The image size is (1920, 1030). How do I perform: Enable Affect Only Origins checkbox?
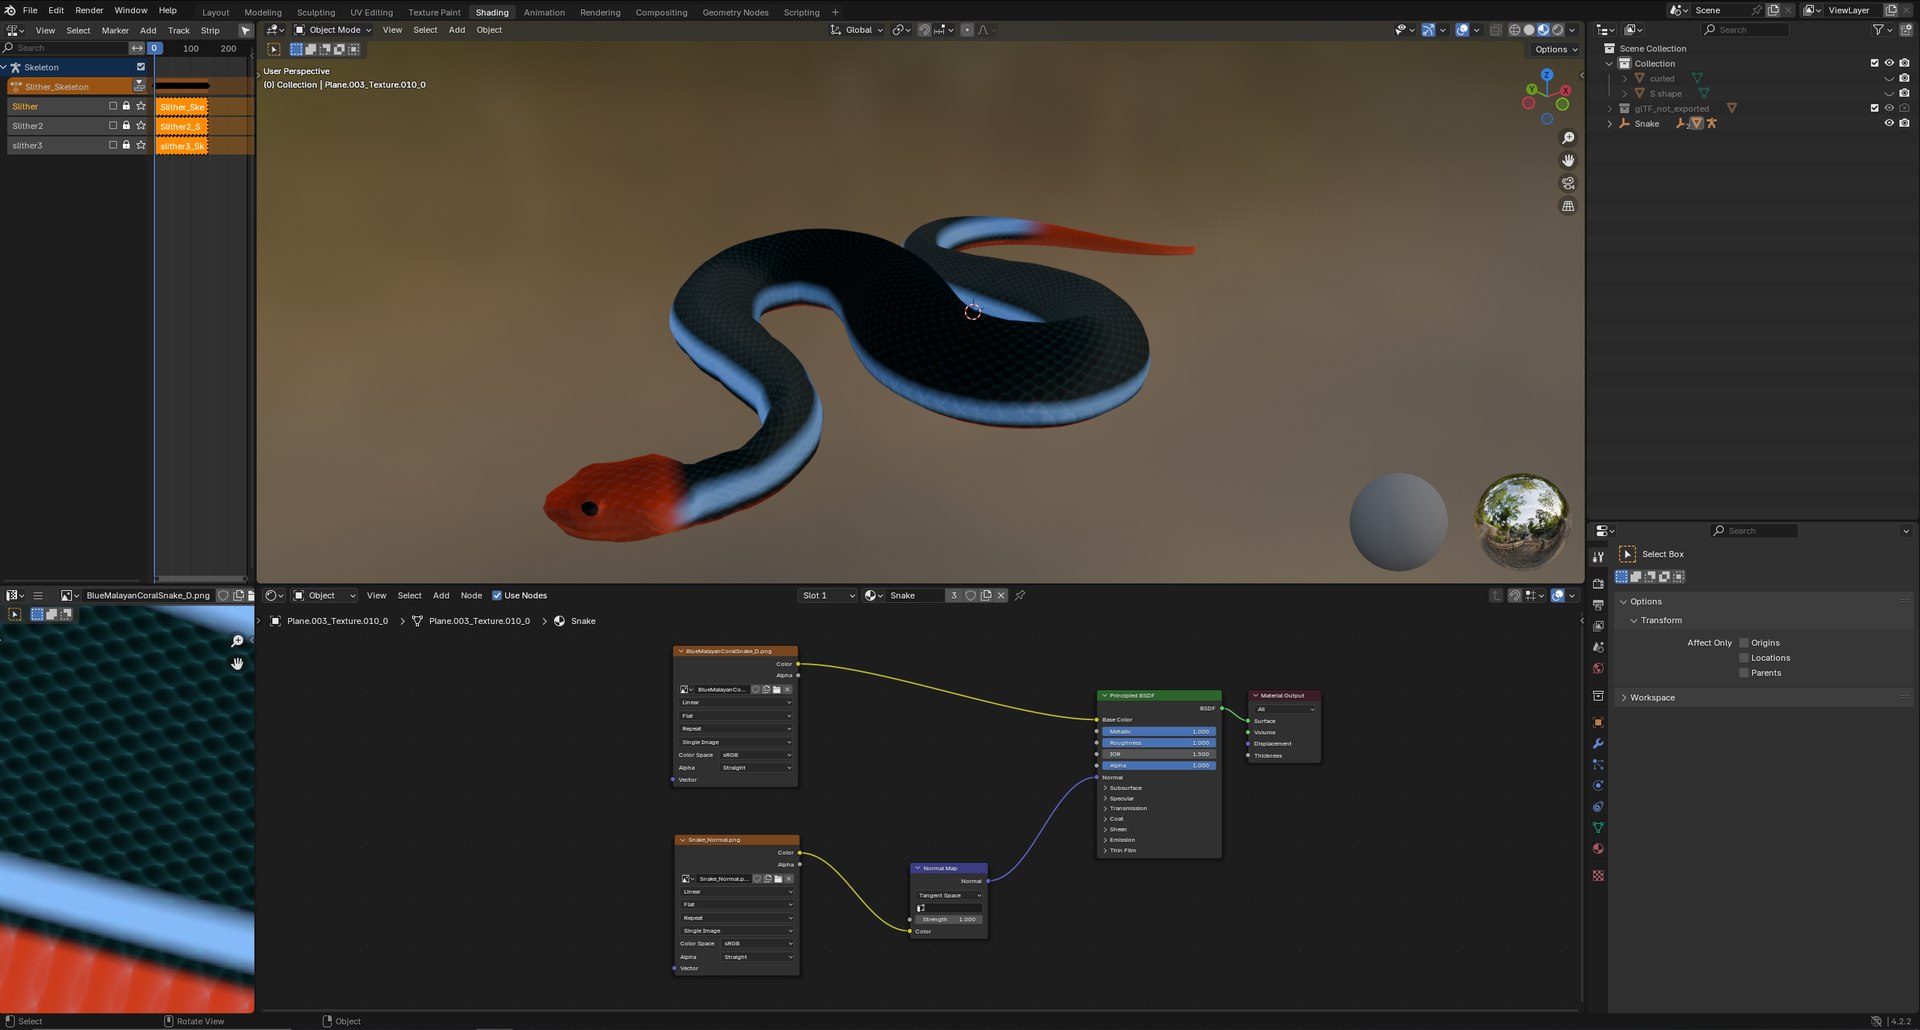click(1744, 643)
